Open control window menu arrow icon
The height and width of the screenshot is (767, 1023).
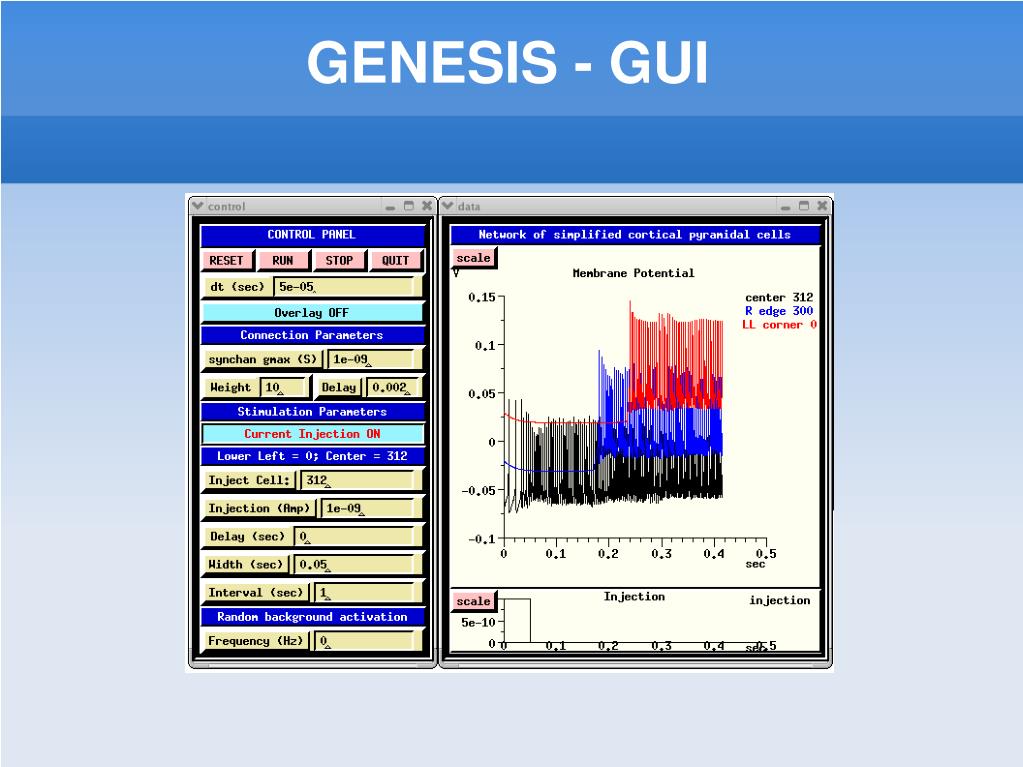tap(198, 206)
